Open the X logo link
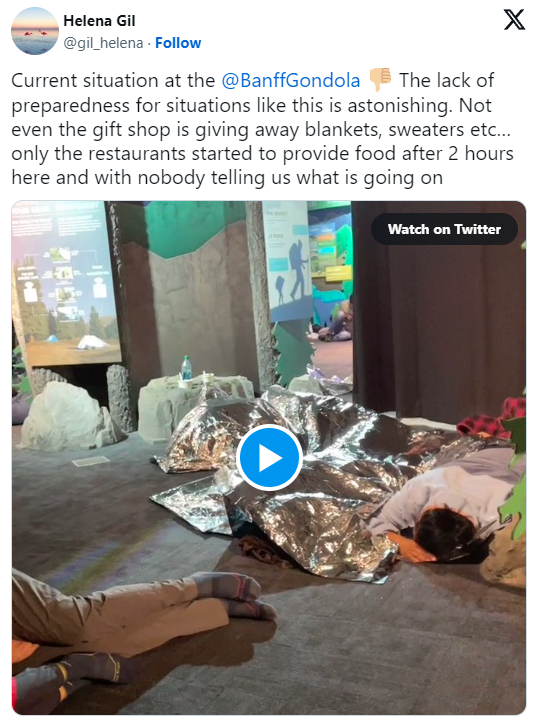Image resolution: width=536 pixels, height=716 pixels. pos(514,20)
